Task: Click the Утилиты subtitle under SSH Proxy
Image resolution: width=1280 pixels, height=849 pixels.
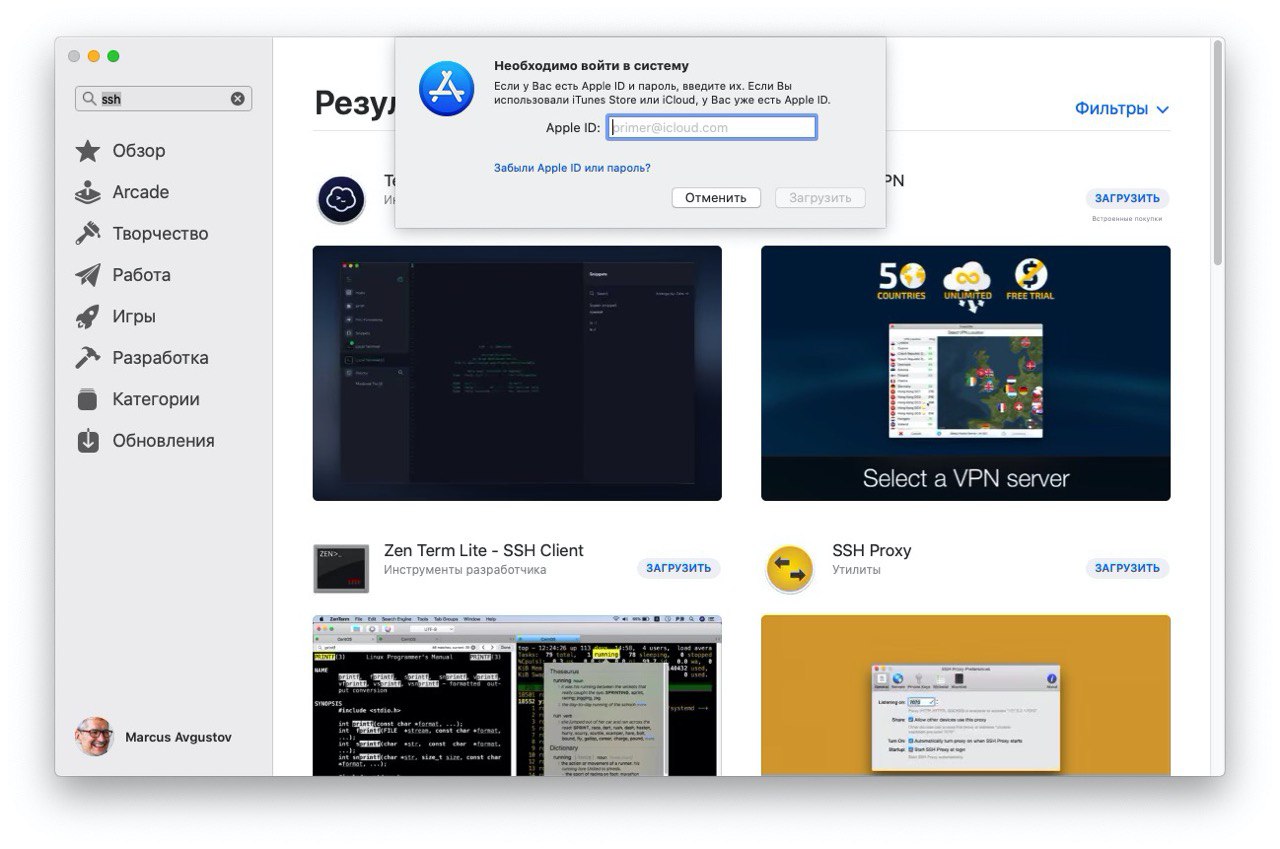Action: click(x=856, y=570)
